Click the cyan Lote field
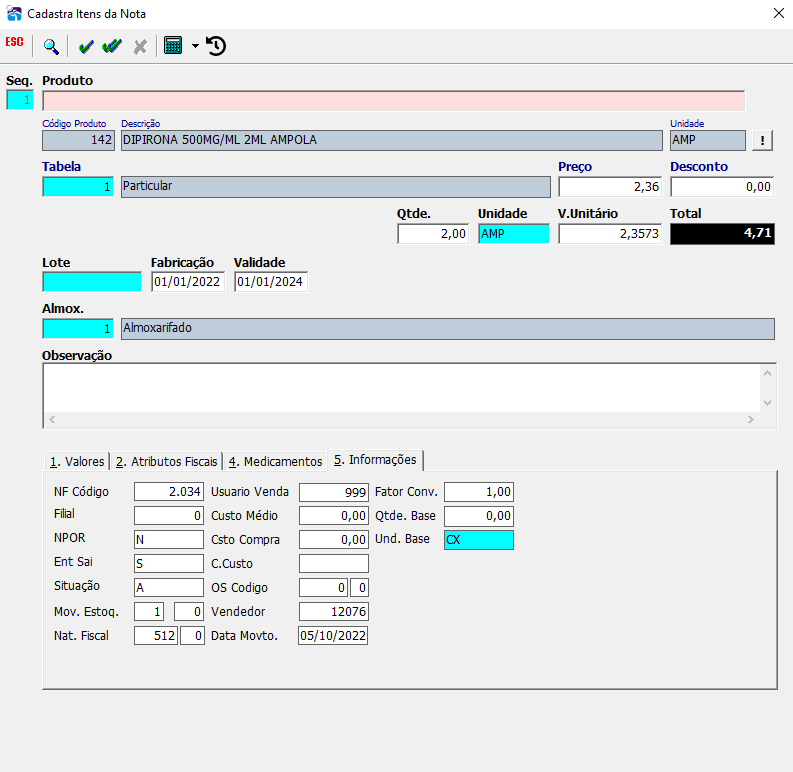This screenshot has height=772, width=793. click(x=92, y=282)
